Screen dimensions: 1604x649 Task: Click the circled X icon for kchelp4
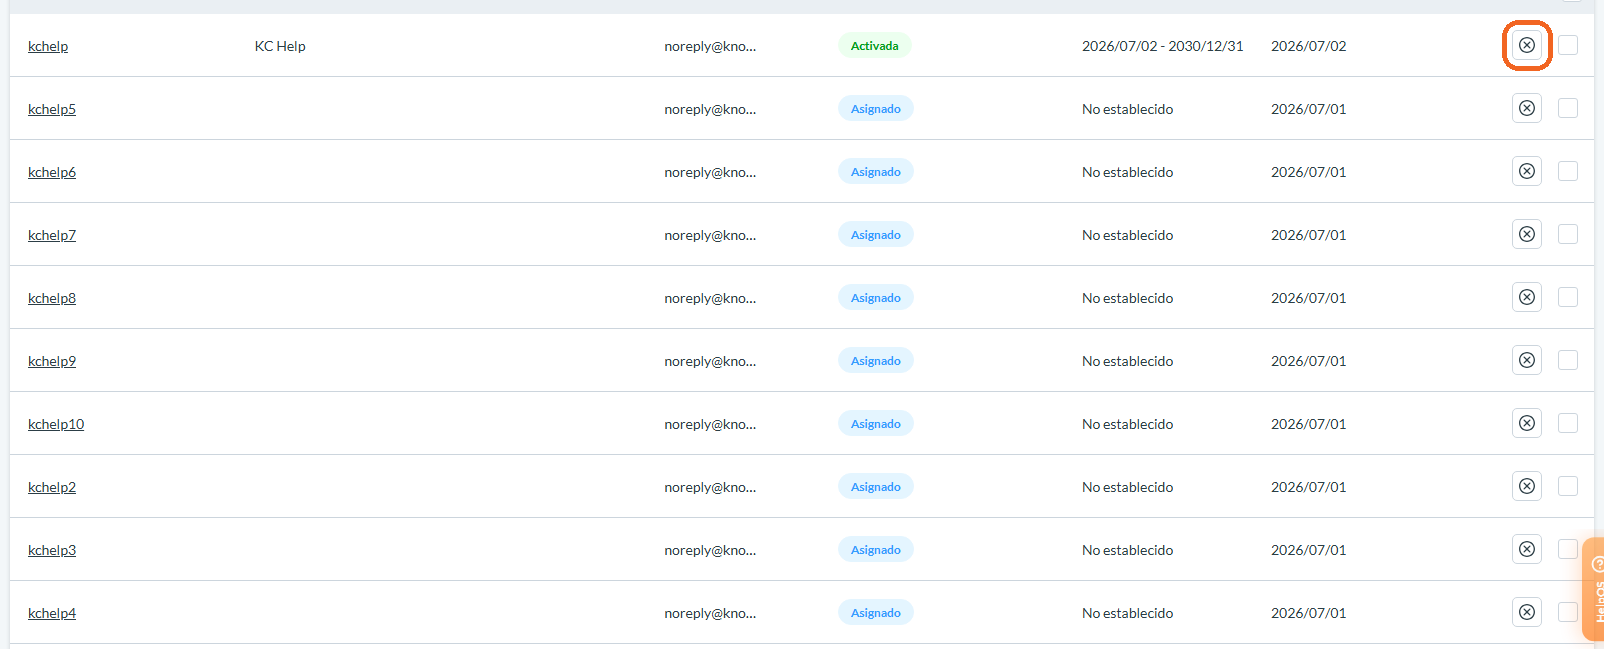point(1527,612)
